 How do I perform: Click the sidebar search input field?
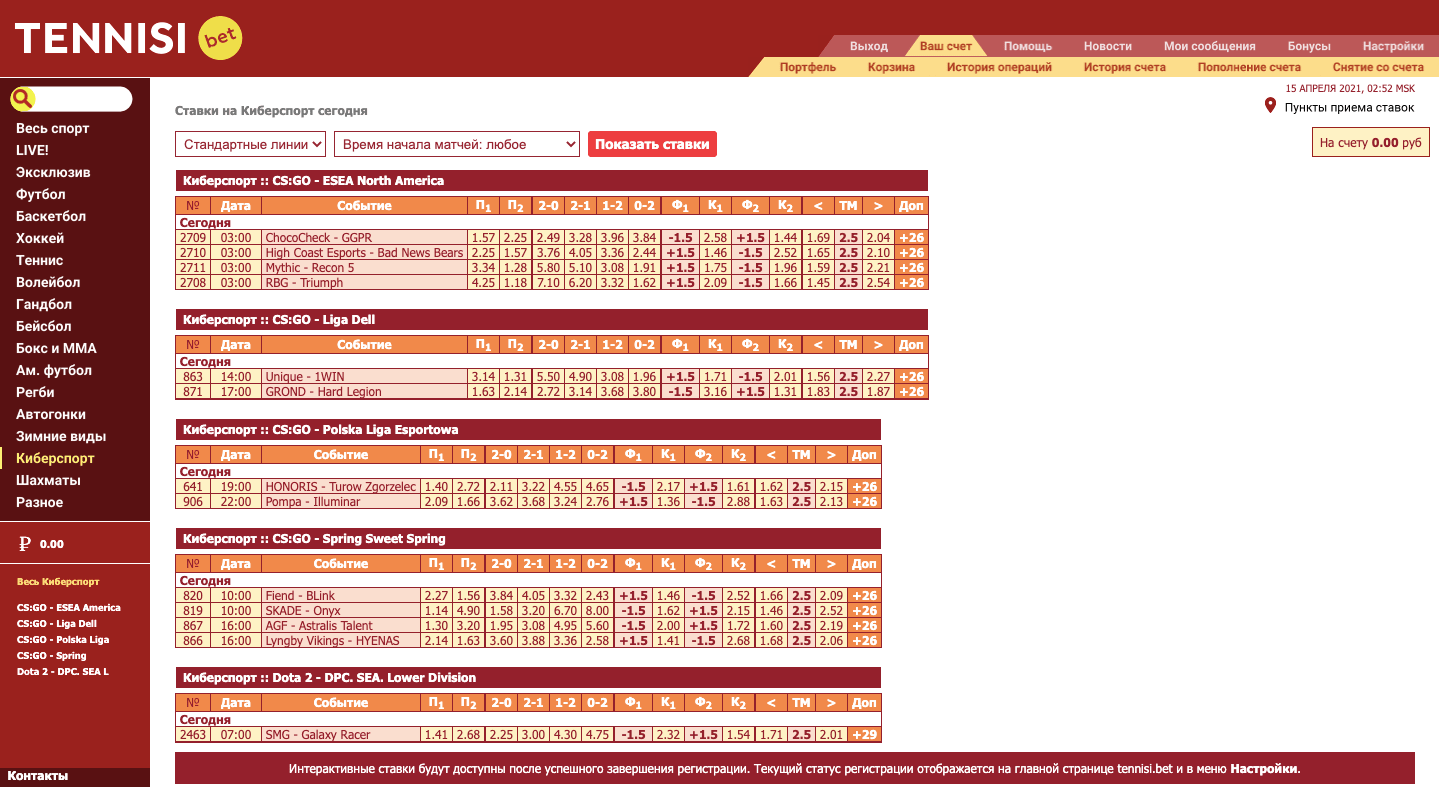coord(82,99)
